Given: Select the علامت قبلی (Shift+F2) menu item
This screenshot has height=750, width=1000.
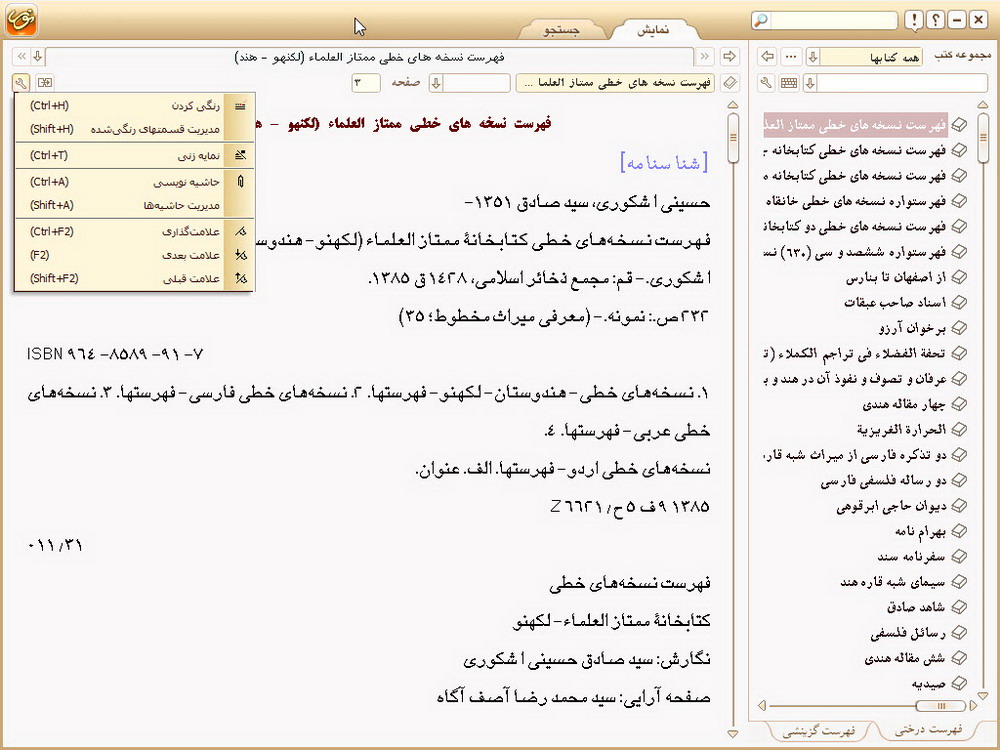Looking at the screenshot, I should (135, 279).
